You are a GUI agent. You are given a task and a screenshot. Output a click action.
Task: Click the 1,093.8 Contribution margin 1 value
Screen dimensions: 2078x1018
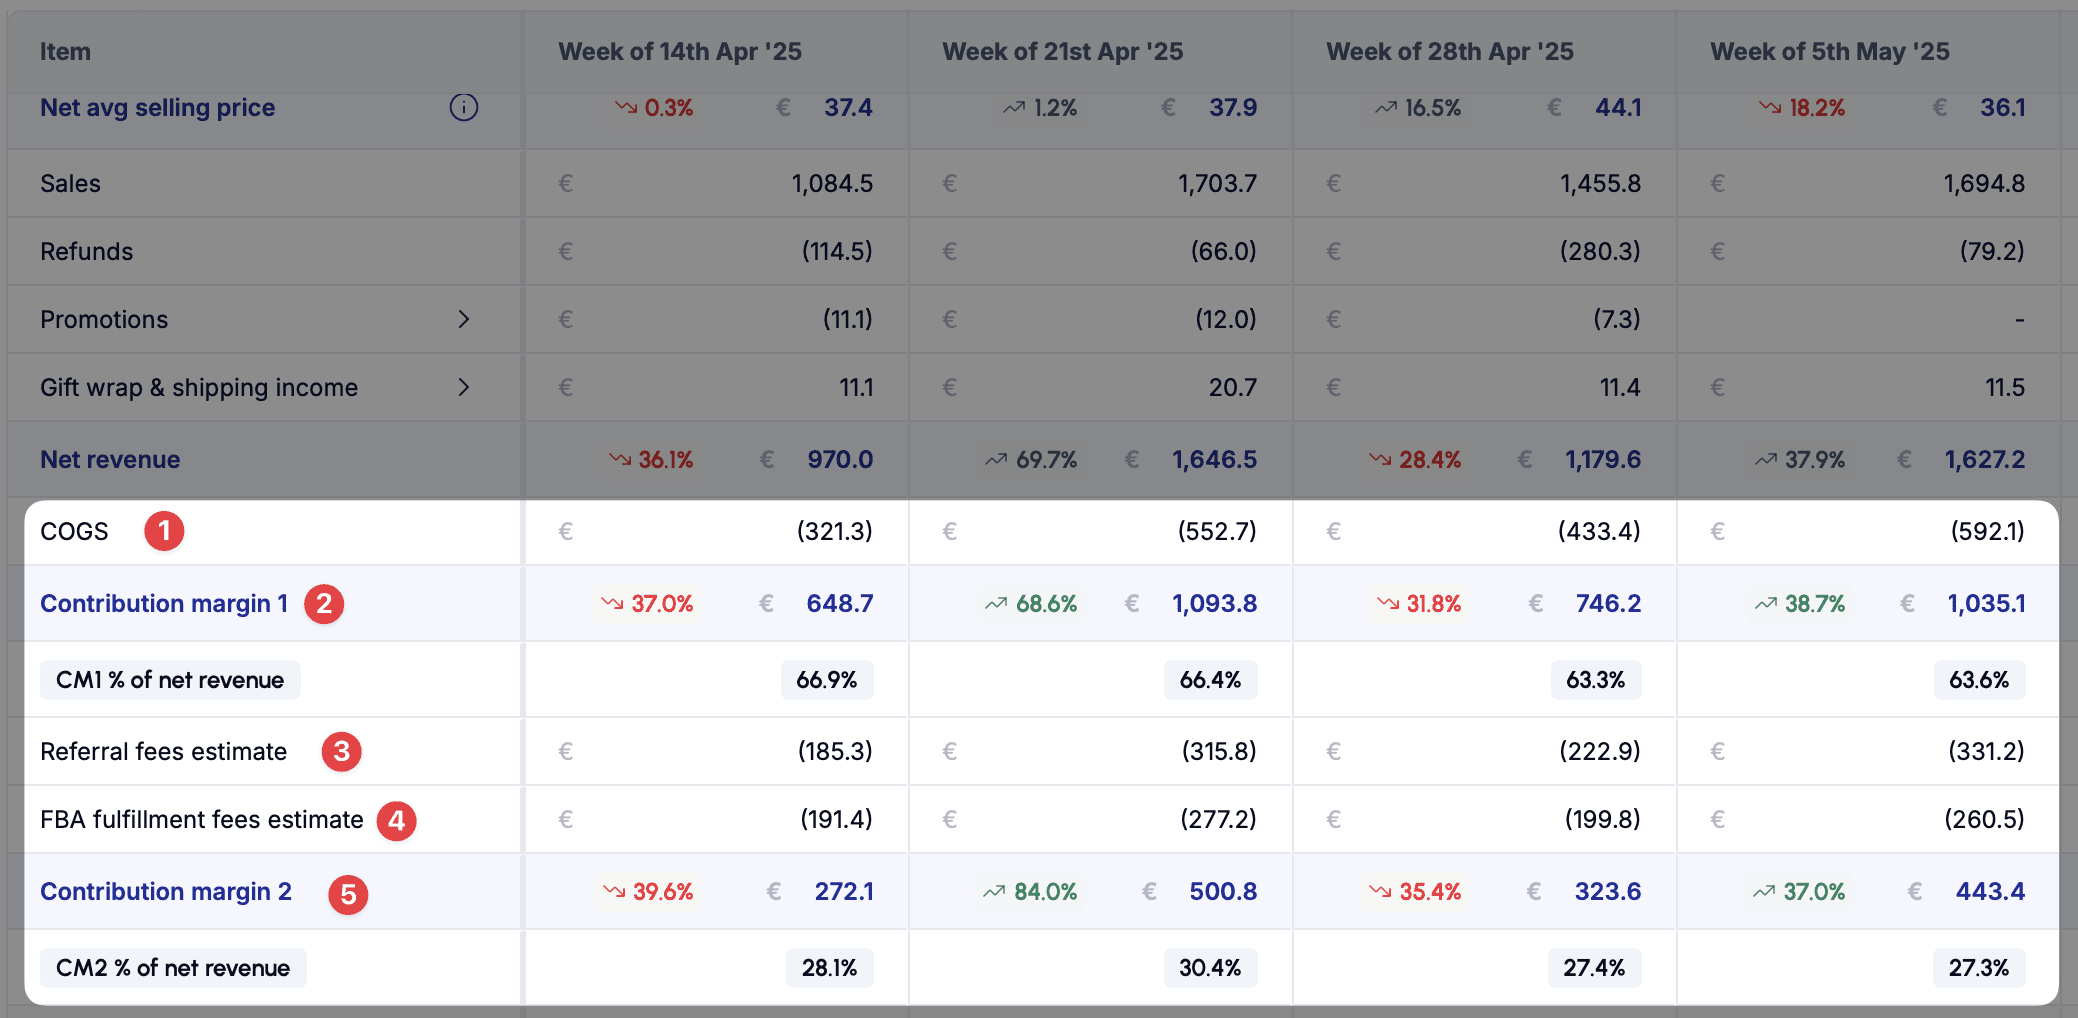(1215, 604)
